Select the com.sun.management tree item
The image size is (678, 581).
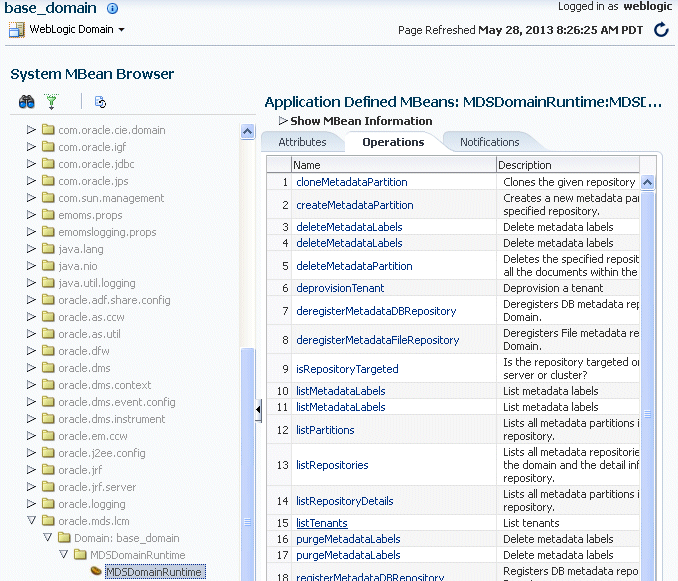[111, 197]
